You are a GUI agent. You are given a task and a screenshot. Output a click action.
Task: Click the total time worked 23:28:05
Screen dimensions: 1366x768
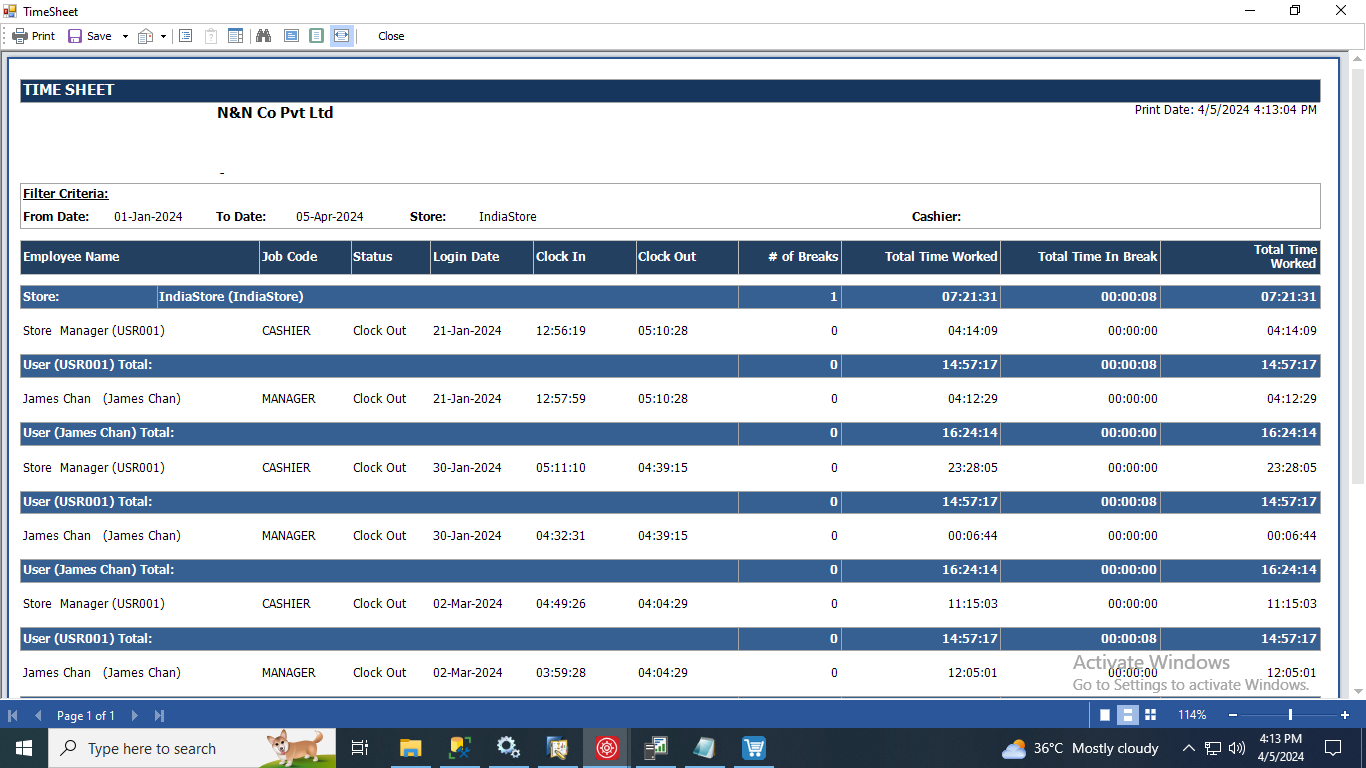tap(973, 468)
